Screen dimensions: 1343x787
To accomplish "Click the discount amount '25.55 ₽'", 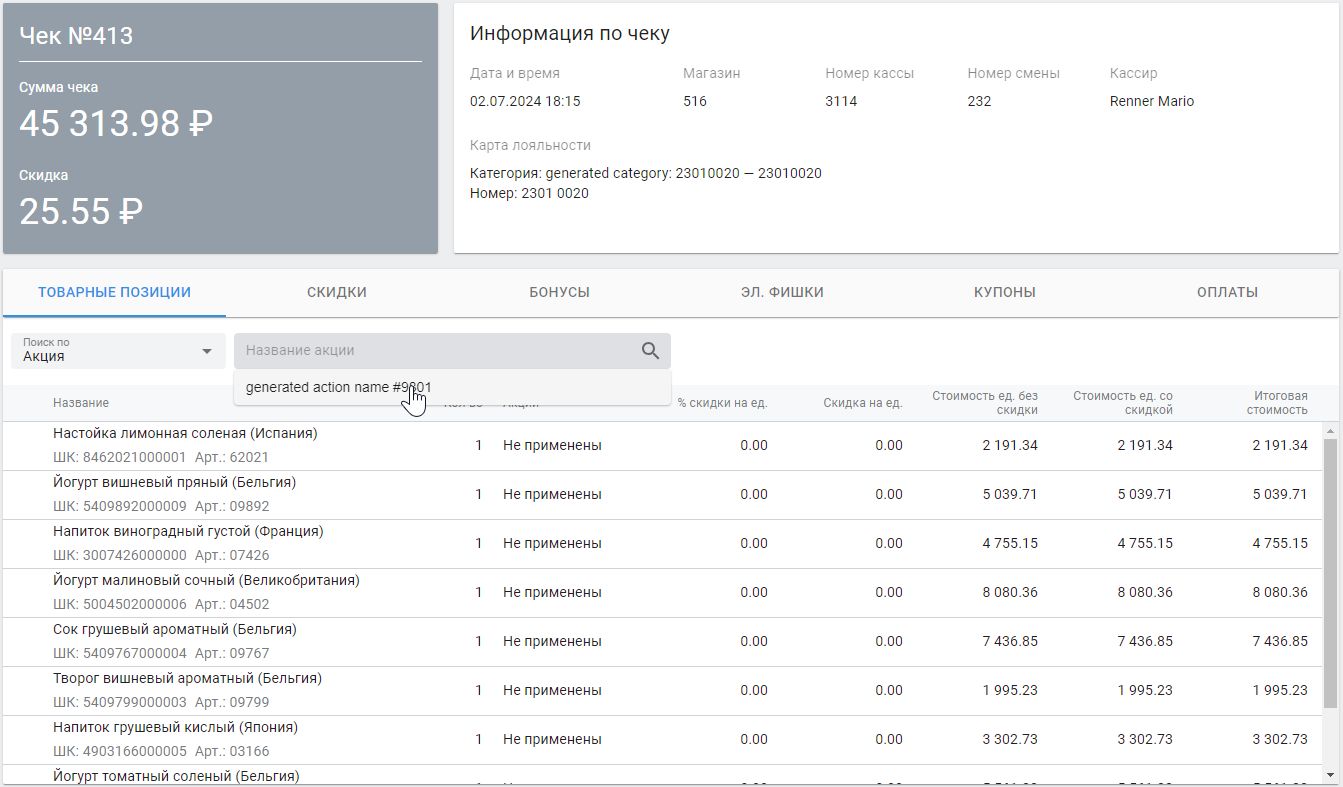I will [x=81, y=211].
